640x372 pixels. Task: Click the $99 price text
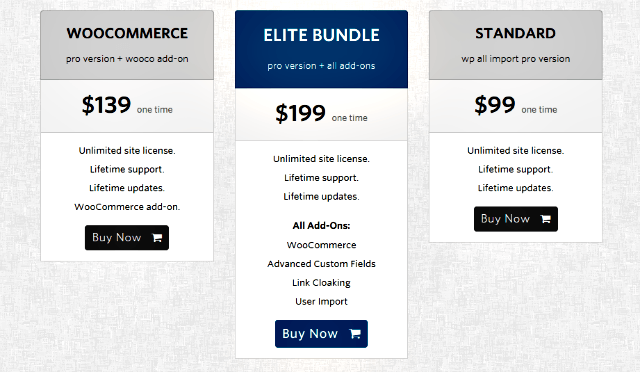(x=495, y=105)
